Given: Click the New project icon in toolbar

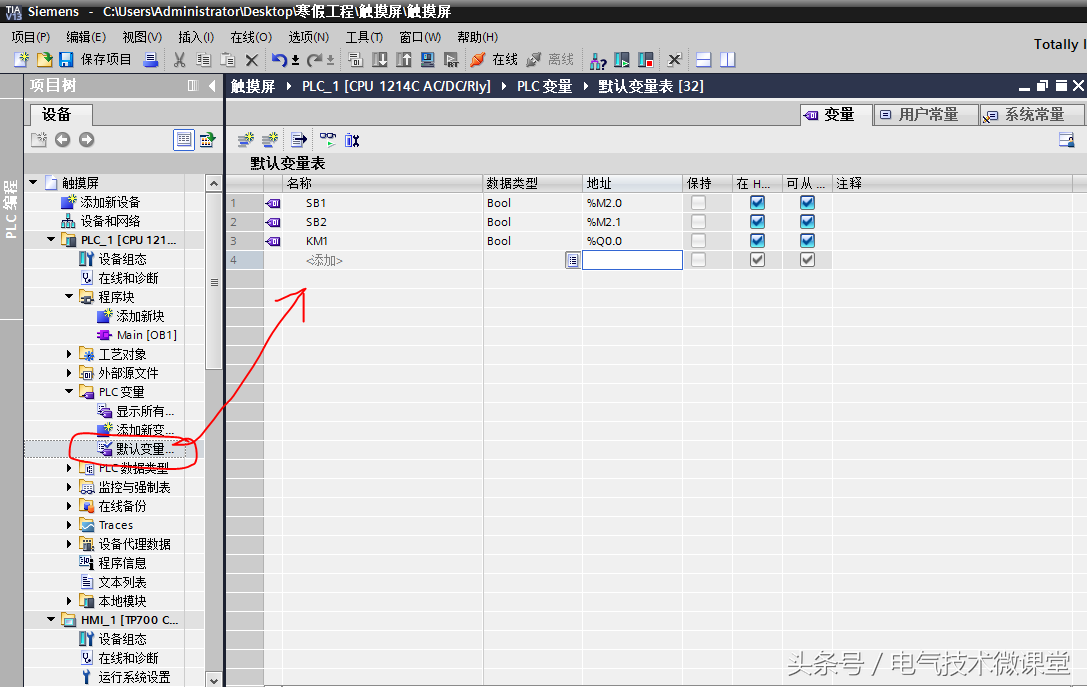Looking at the screenshot, I should coord(21,60).
